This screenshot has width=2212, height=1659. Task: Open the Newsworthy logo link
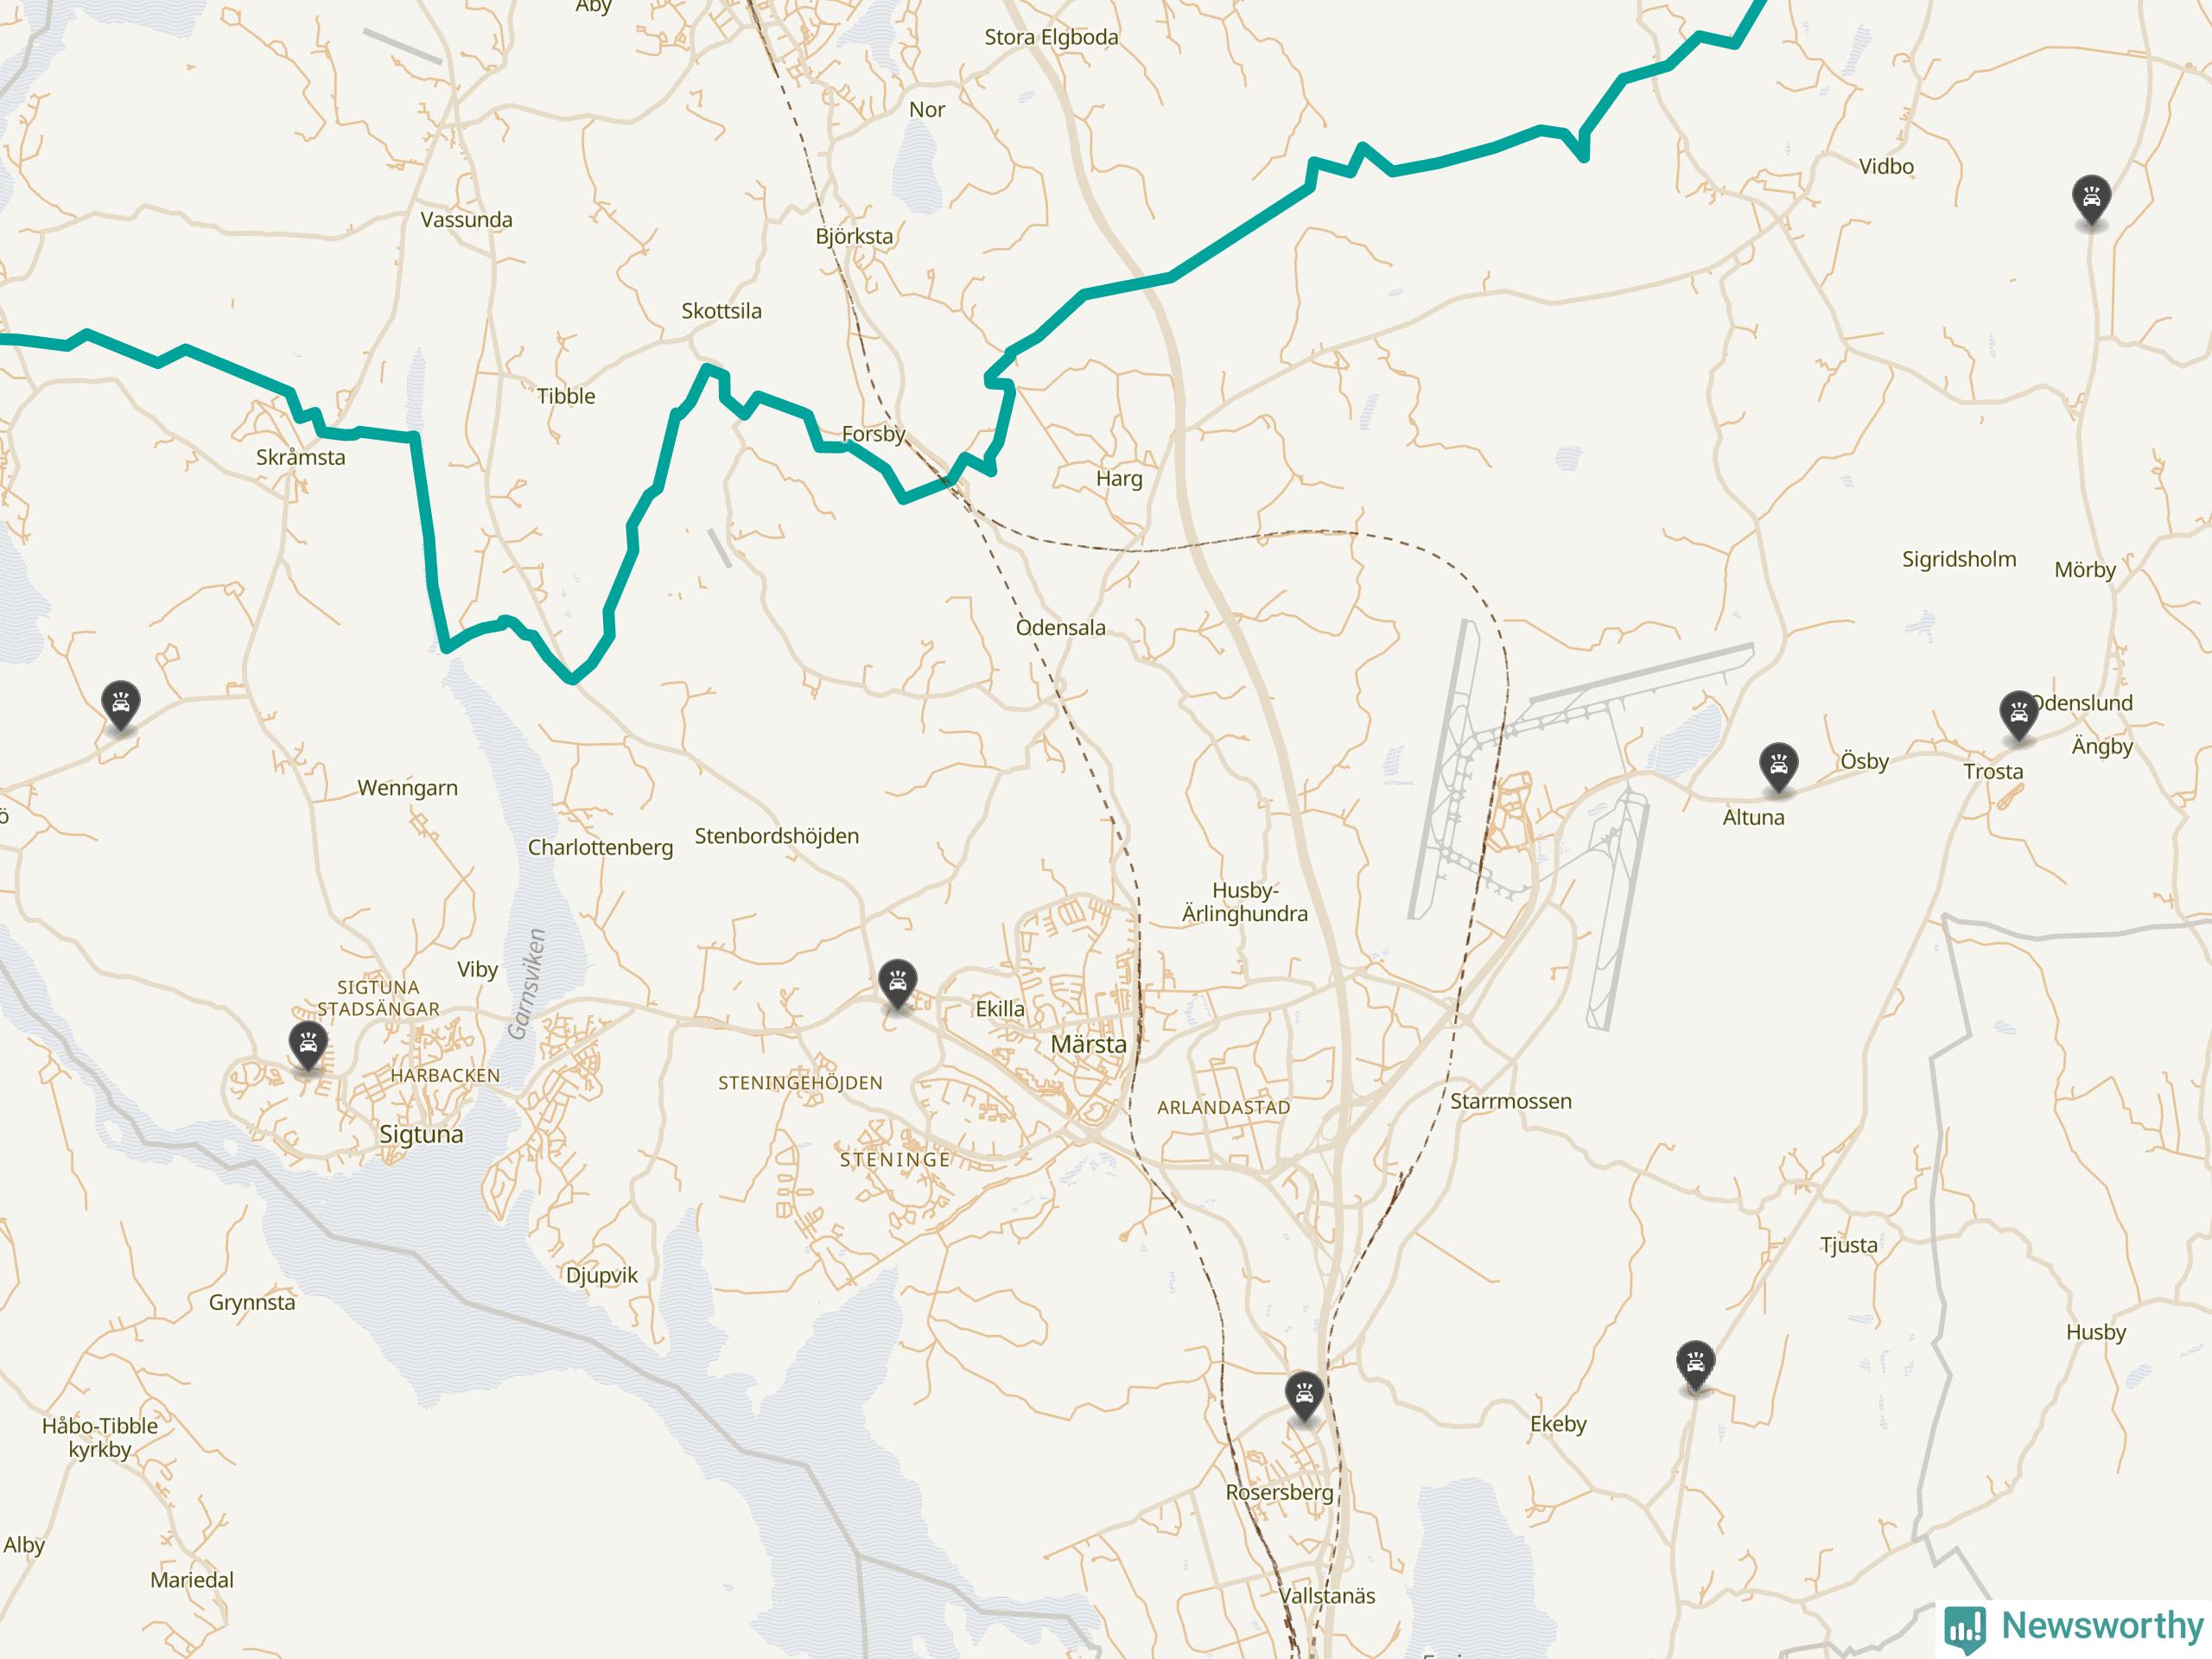click(2074, 1626)
